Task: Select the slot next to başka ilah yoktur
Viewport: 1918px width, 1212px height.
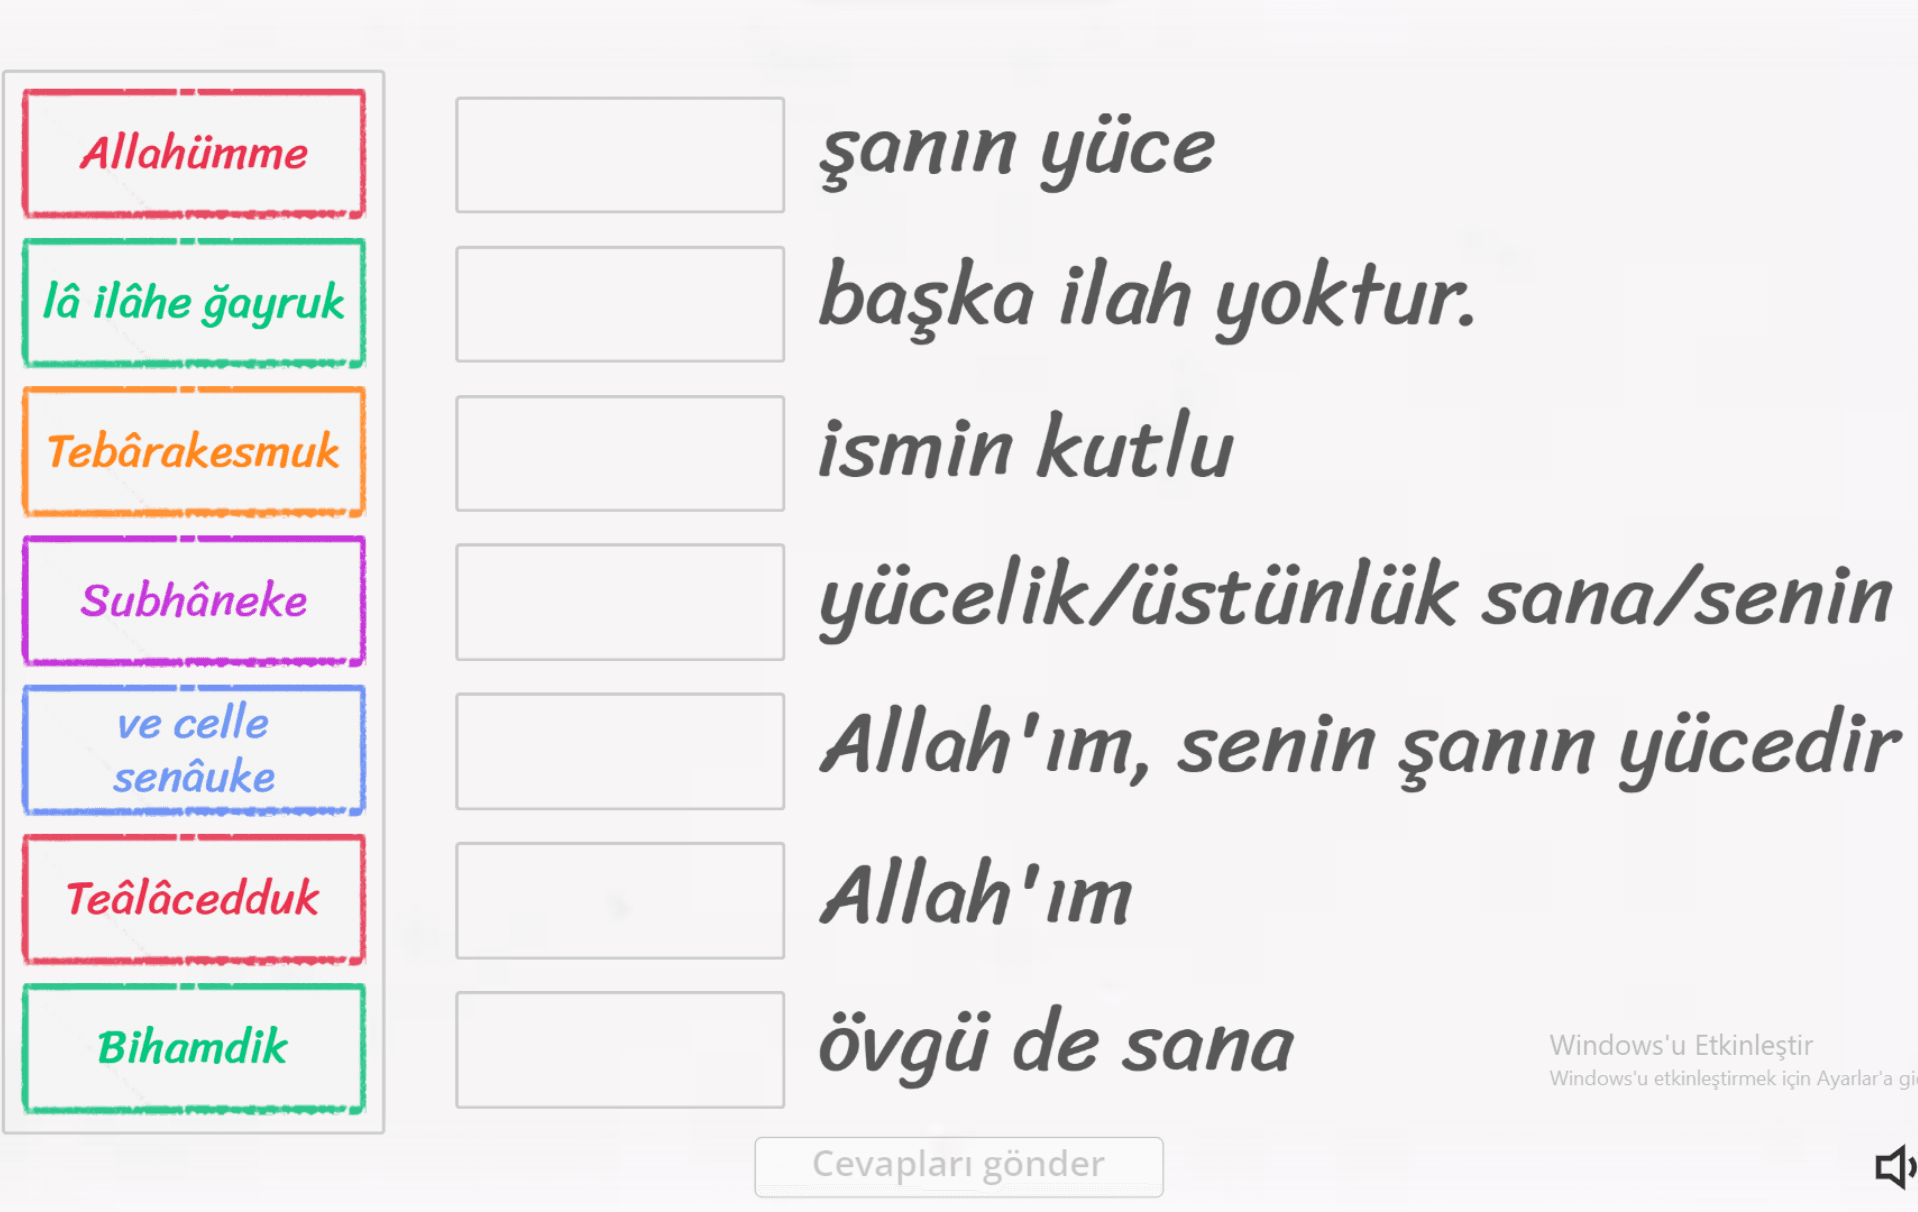Action: click(x=619, y=304)
